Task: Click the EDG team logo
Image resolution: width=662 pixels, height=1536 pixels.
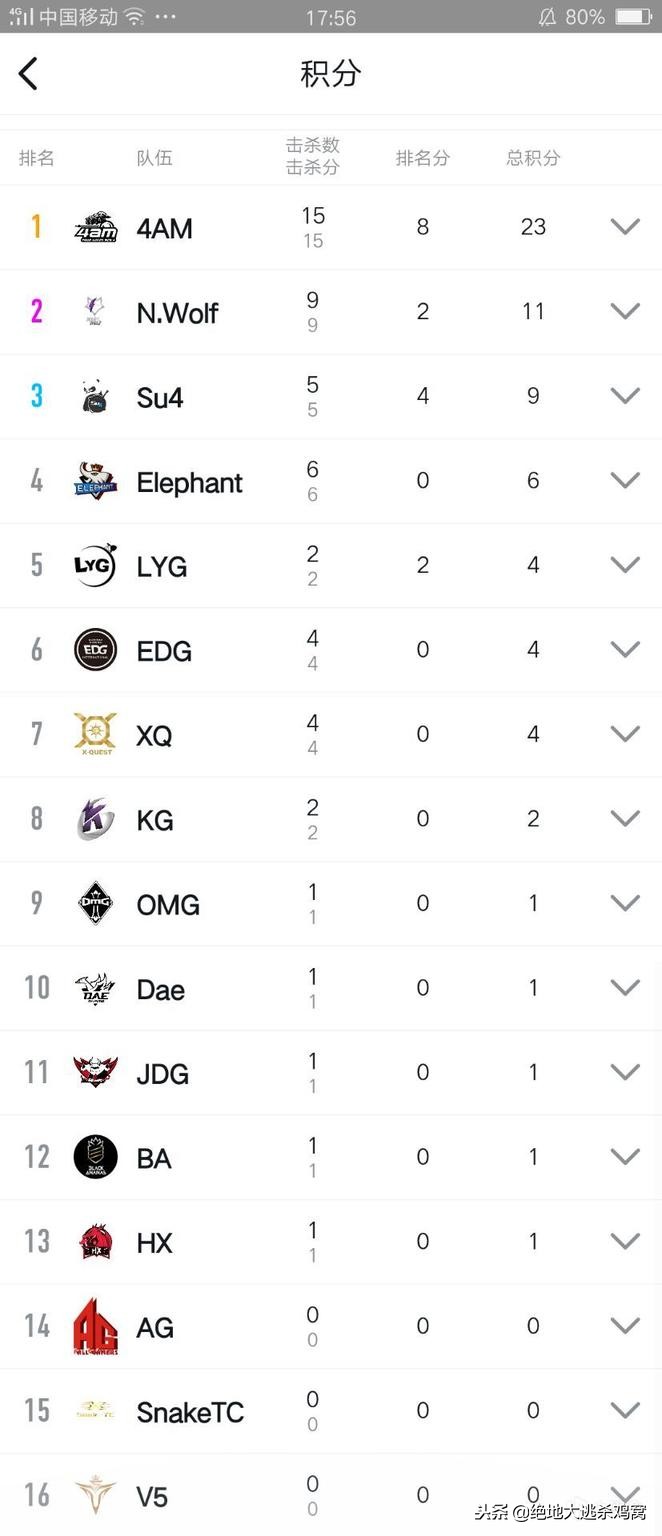Action: coord(96,650)
